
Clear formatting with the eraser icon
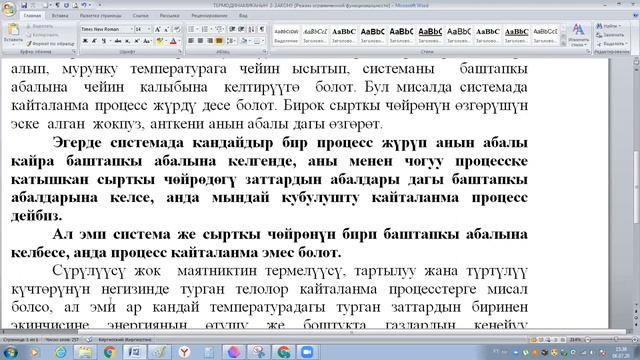[x=177, y=29]
